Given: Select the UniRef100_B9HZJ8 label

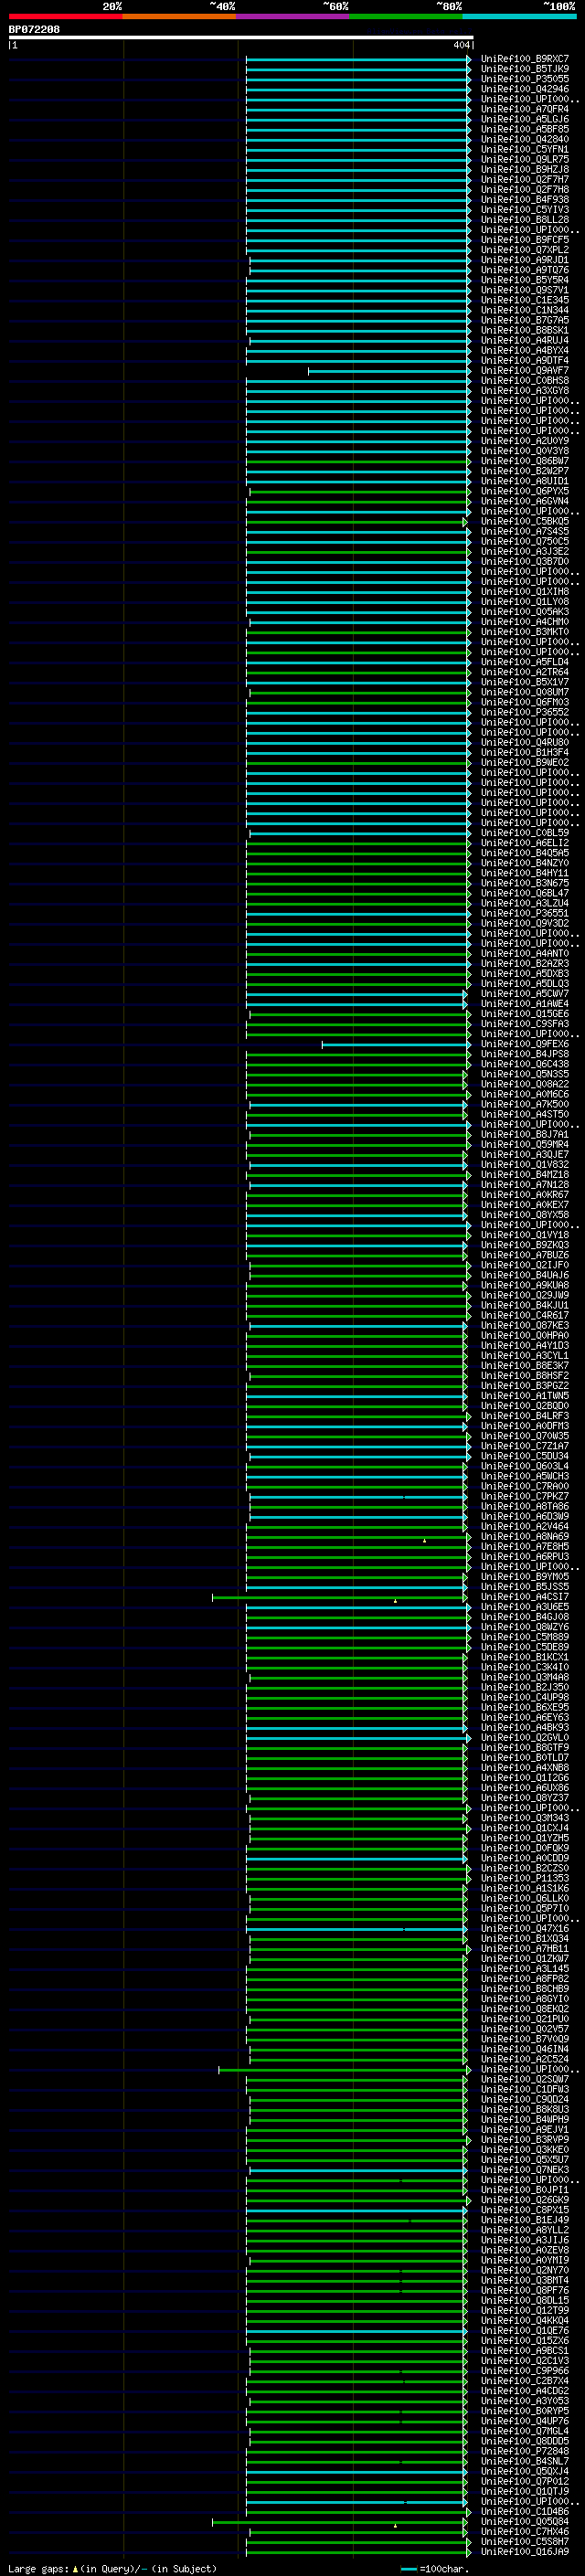Looking at the screenshot, I should point(525,169).
